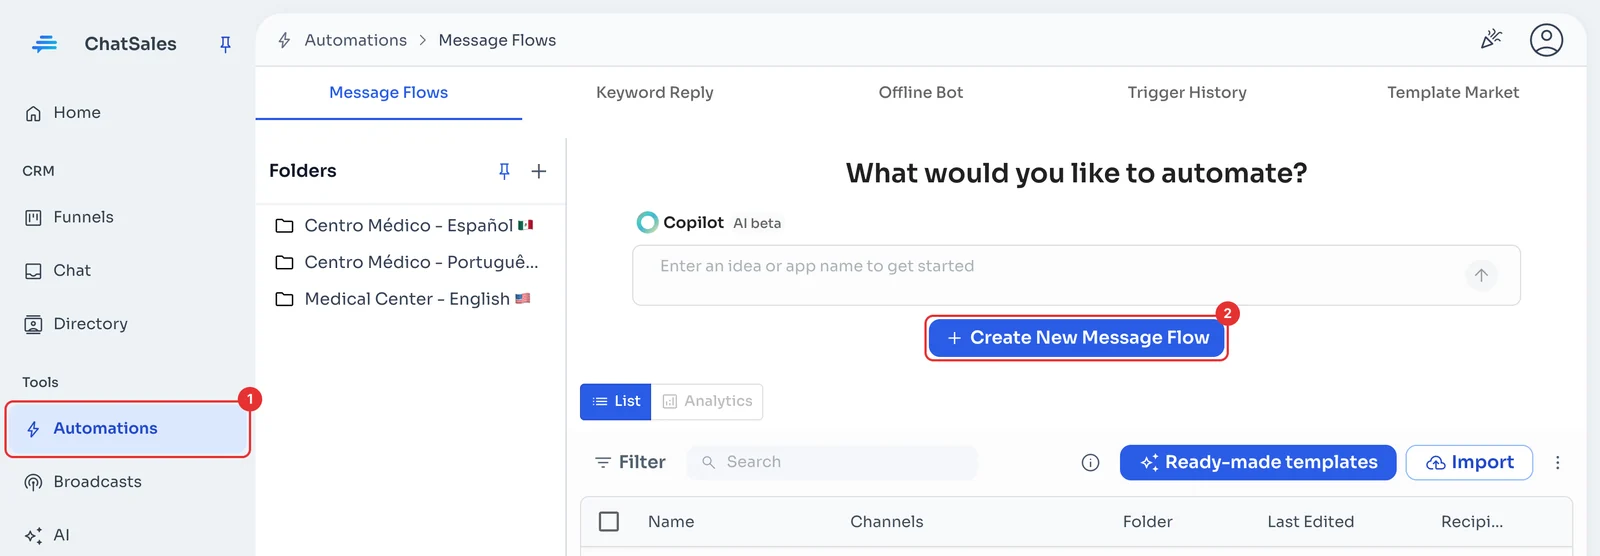Switch to the Template Market tab

[x=1453, y=93]
